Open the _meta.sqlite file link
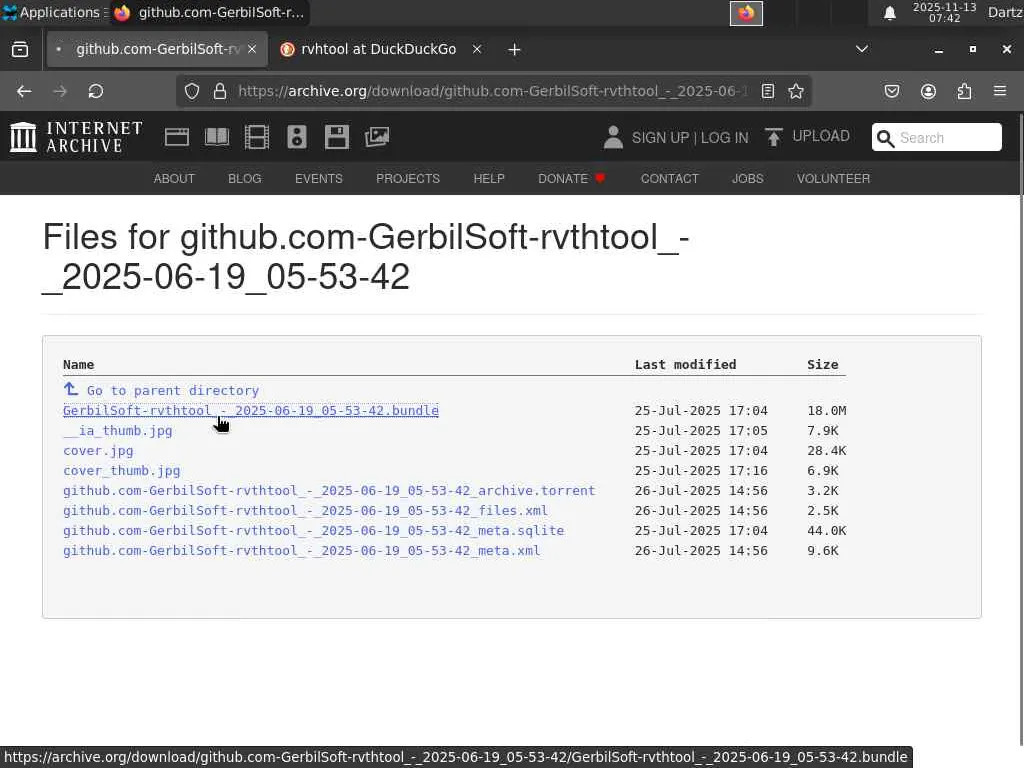1024x768 pixels. [313, 531]
